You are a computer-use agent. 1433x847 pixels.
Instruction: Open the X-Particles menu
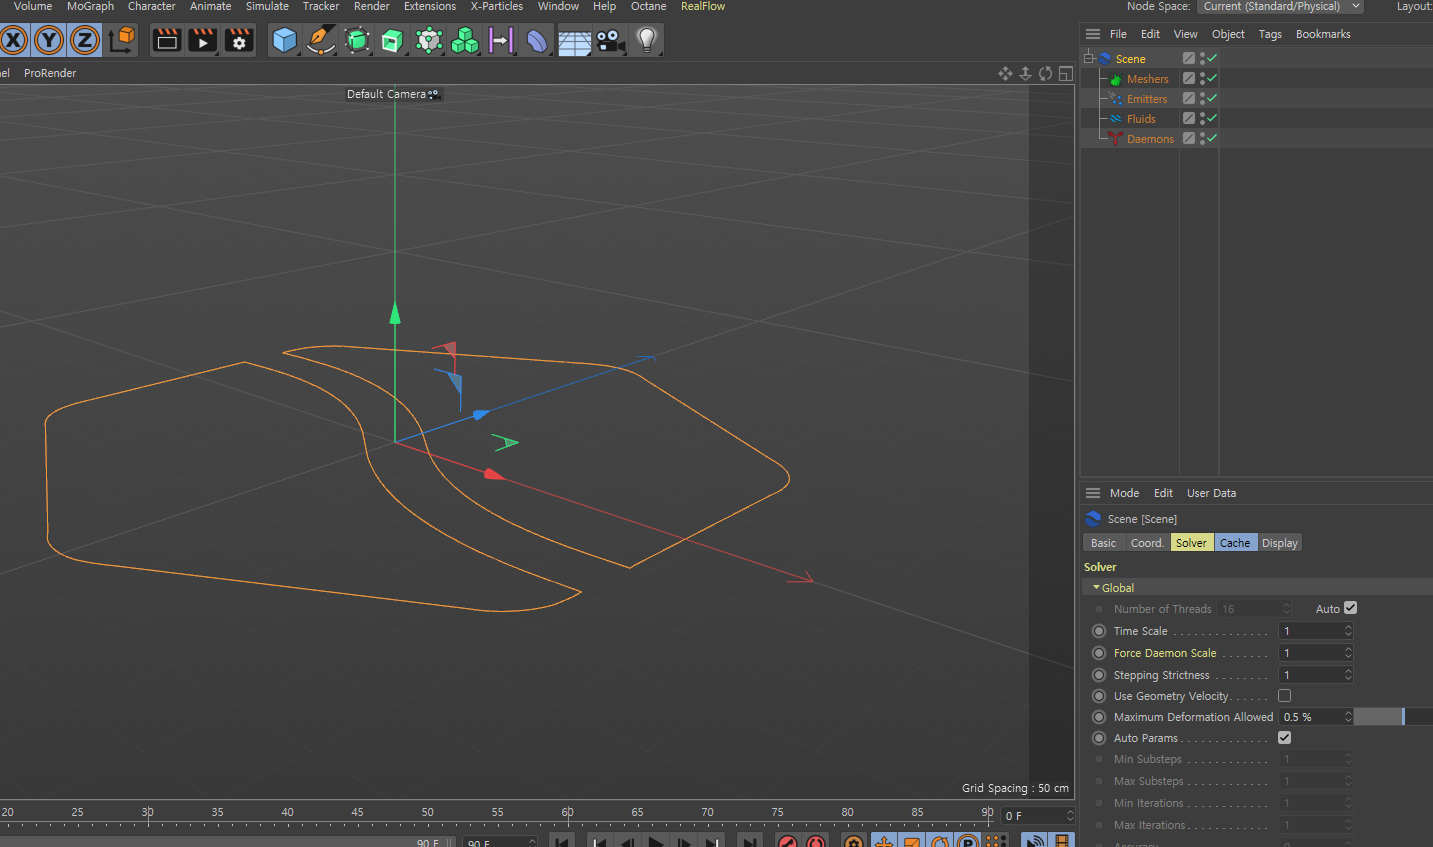coord(496,6)
